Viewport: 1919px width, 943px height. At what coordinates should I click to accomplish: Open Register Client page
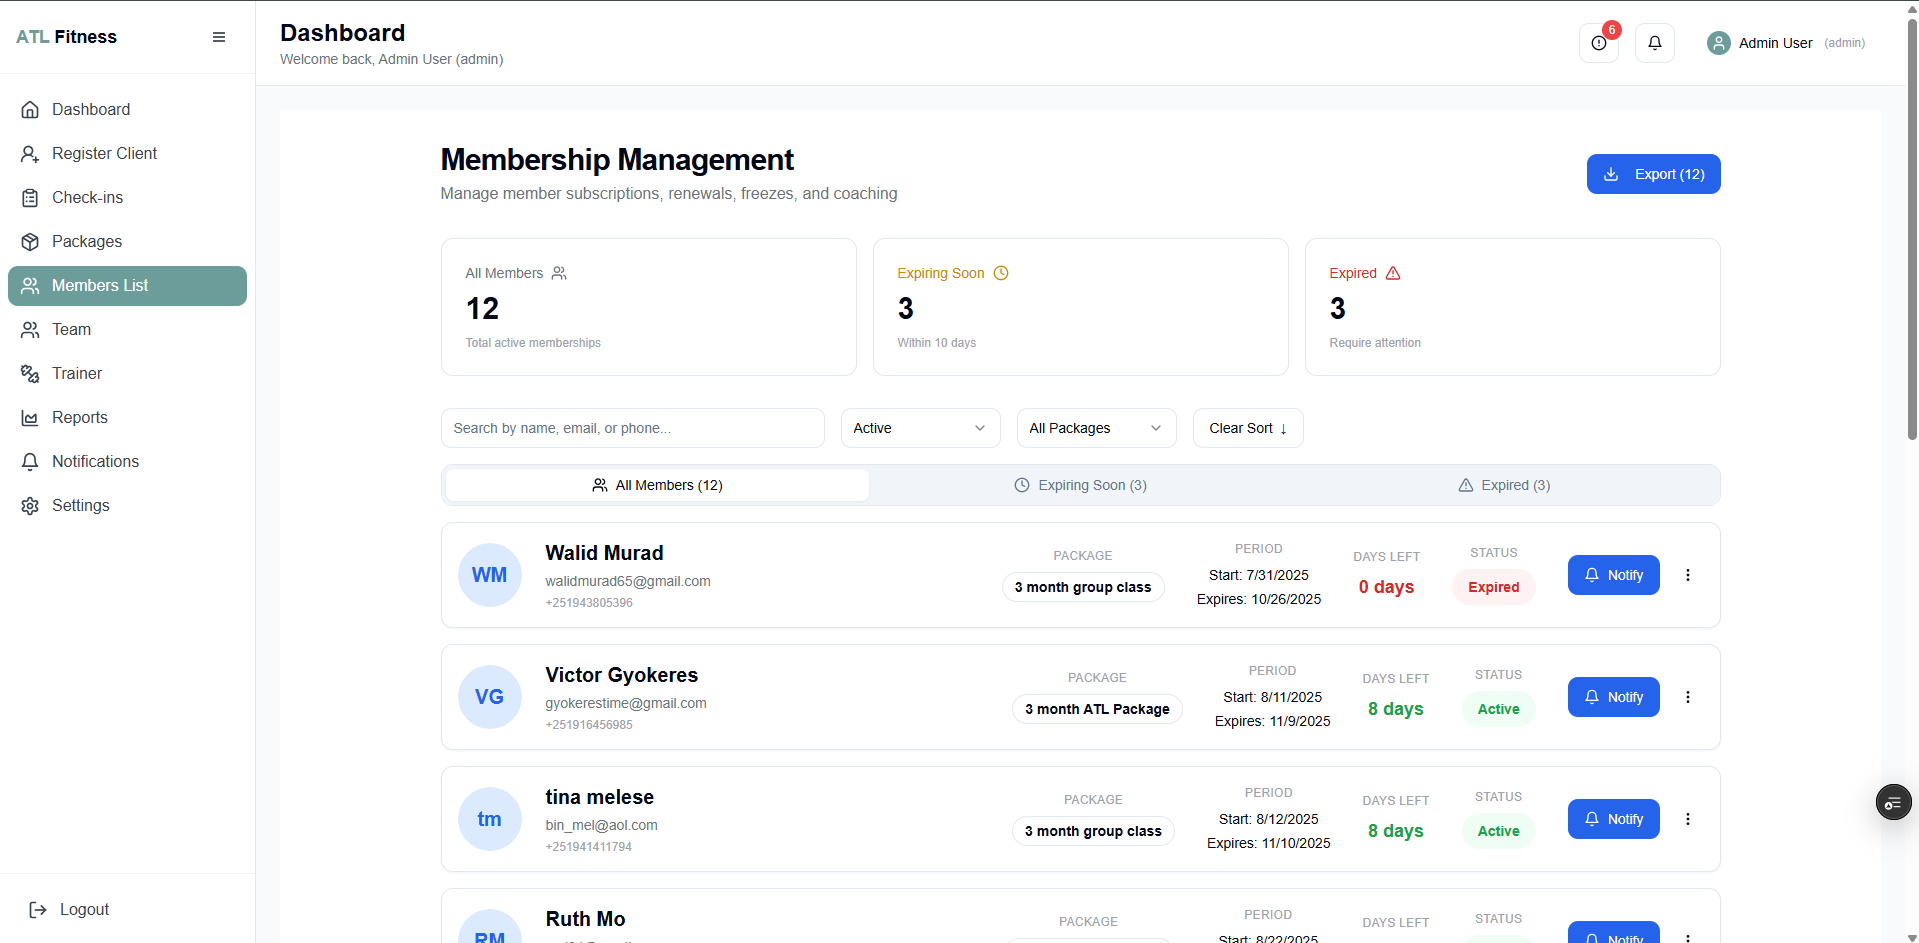pos(127,154)
